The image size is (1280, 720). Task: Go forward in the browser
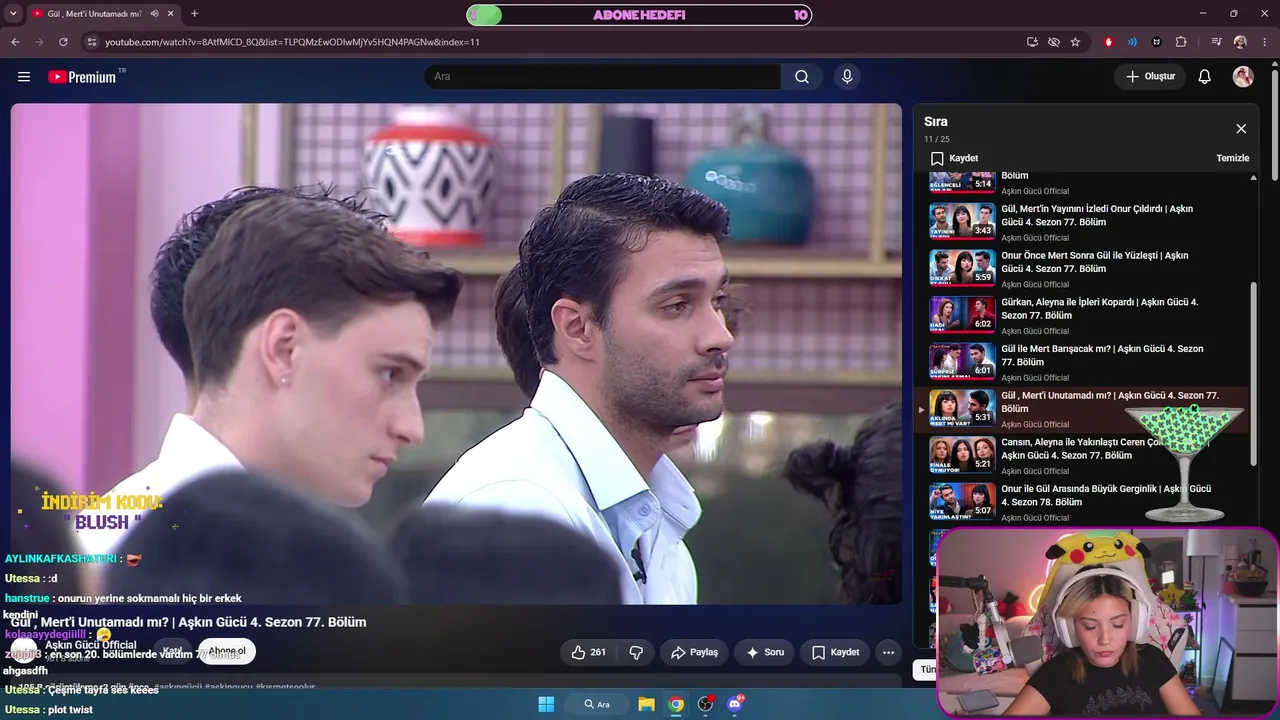[x=39, y=42]
